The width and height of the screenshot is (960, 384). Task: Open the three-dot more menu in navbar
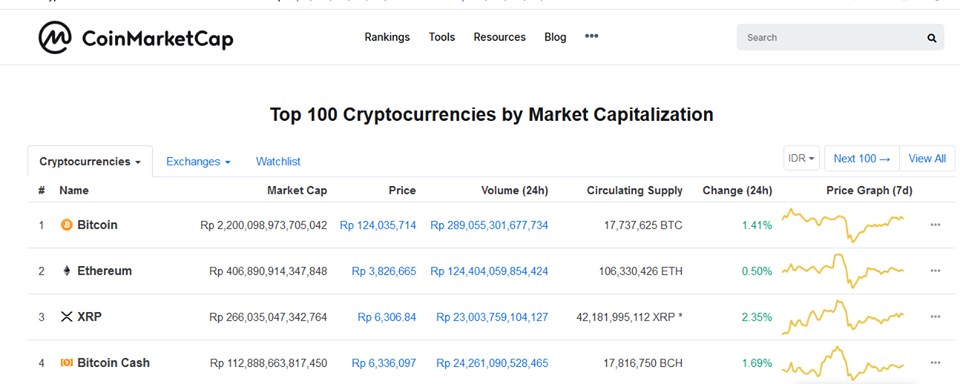(591, 36)
